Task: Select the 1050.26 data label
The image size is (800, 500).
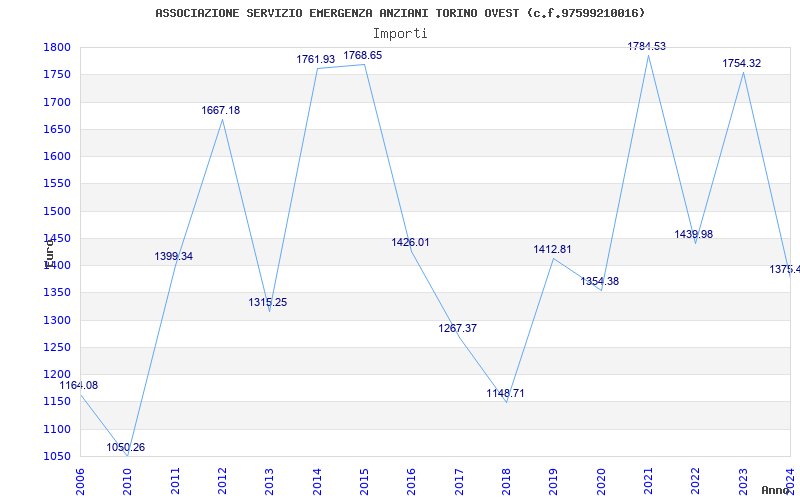Action: click(x=126, y=447)
